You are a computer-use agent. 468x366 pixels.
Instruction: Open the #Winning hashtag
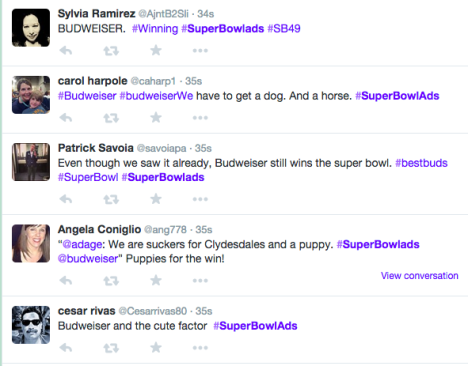click(x=155, y=29)
